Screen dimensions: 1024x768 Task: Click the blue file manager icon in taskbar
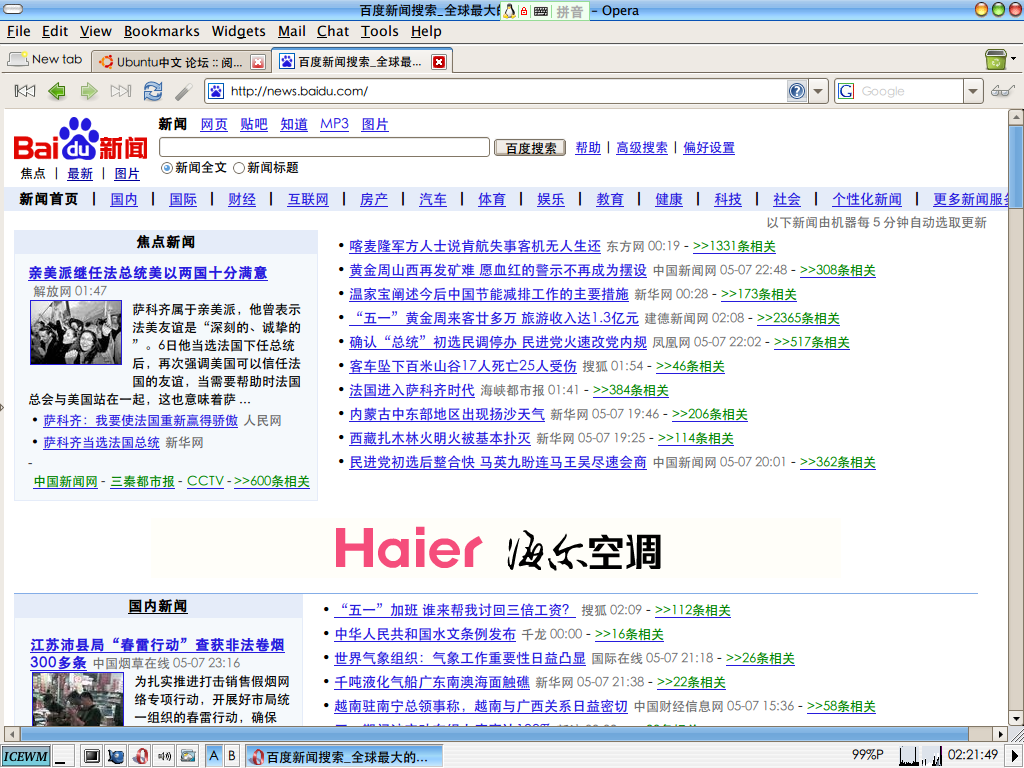pyautogui.click(x=116, y=756)
